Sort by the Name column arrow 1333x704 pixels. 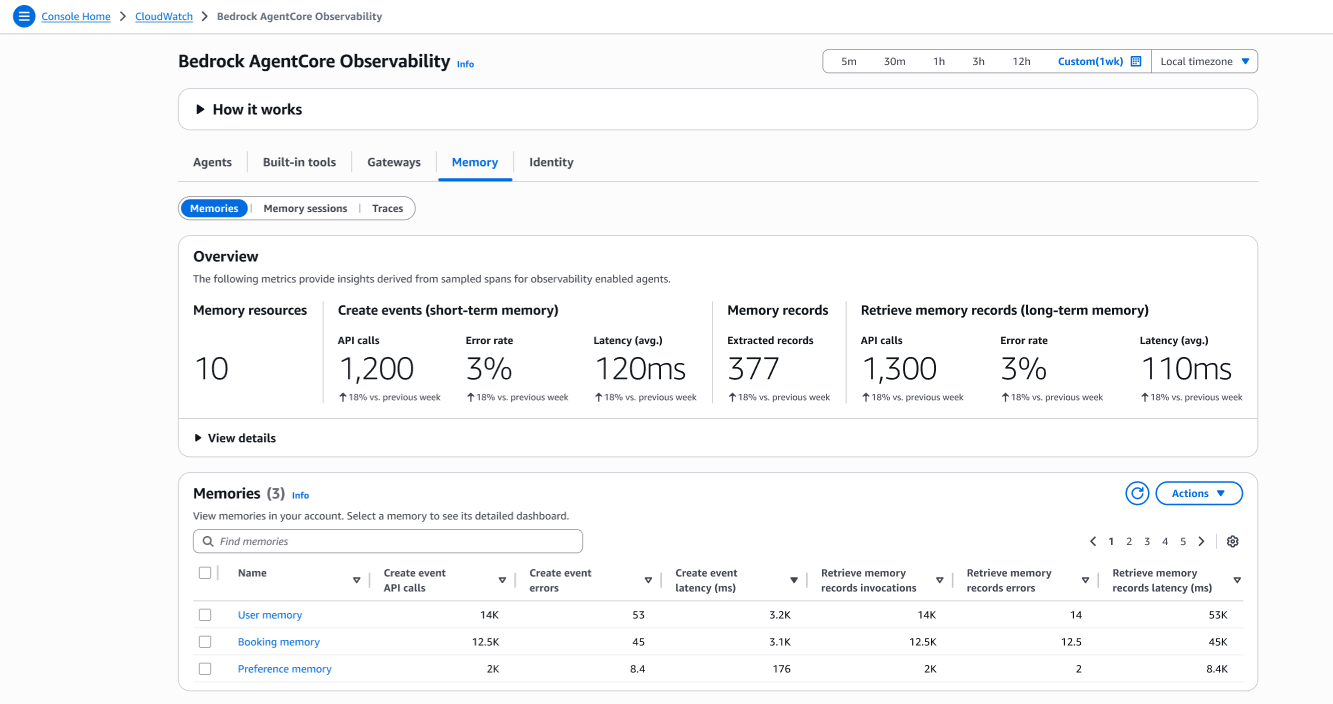357,580
